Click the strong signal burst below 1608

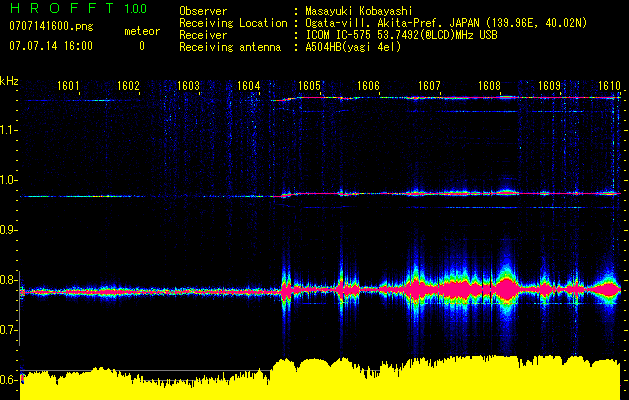[506, 289]
